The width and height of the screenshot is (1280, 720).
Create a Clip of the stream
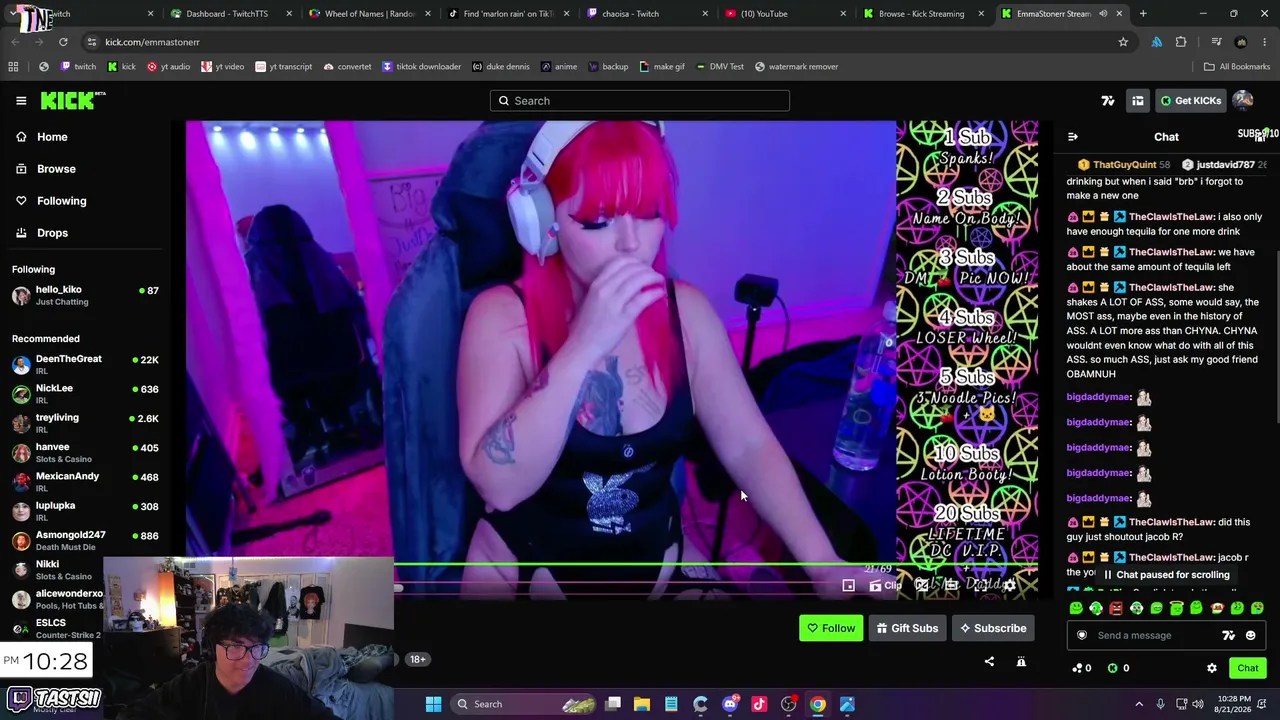pyautogui.click(x=886, y=585)
